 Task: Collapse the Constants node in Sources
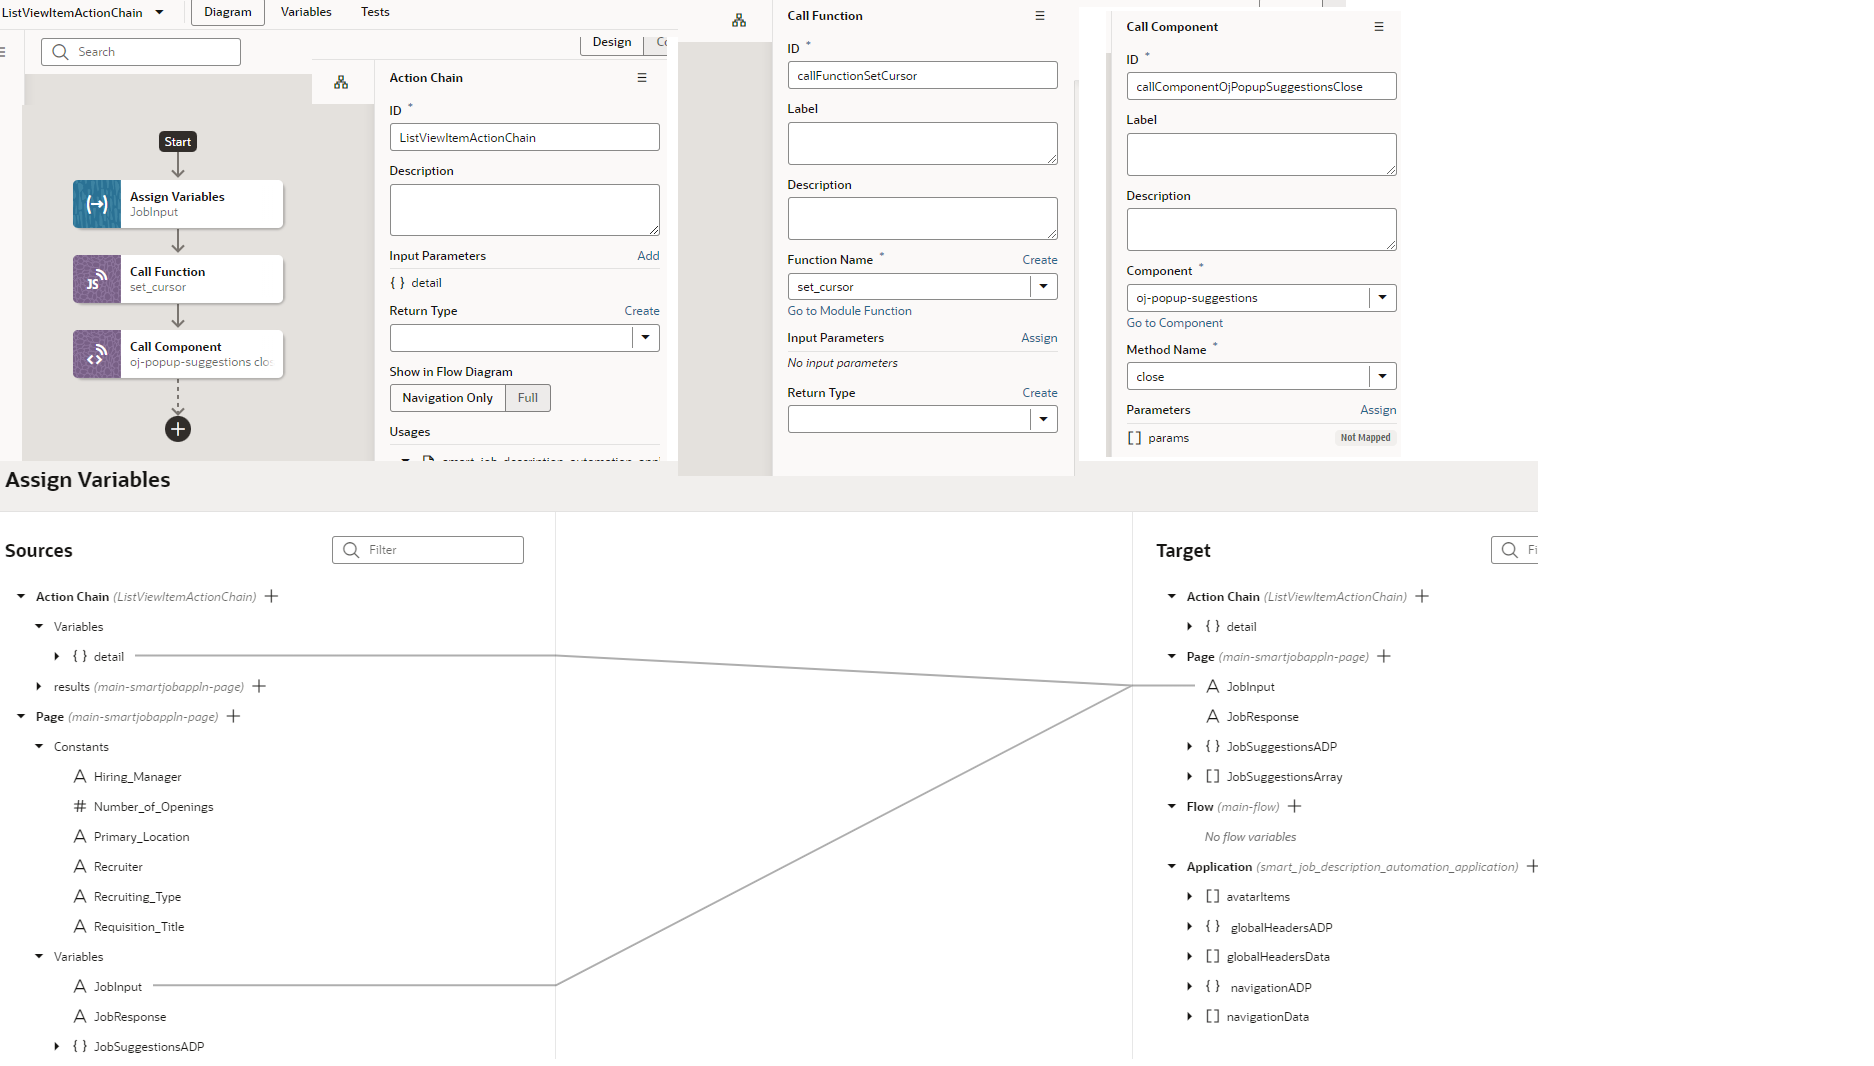click(40, 746)
